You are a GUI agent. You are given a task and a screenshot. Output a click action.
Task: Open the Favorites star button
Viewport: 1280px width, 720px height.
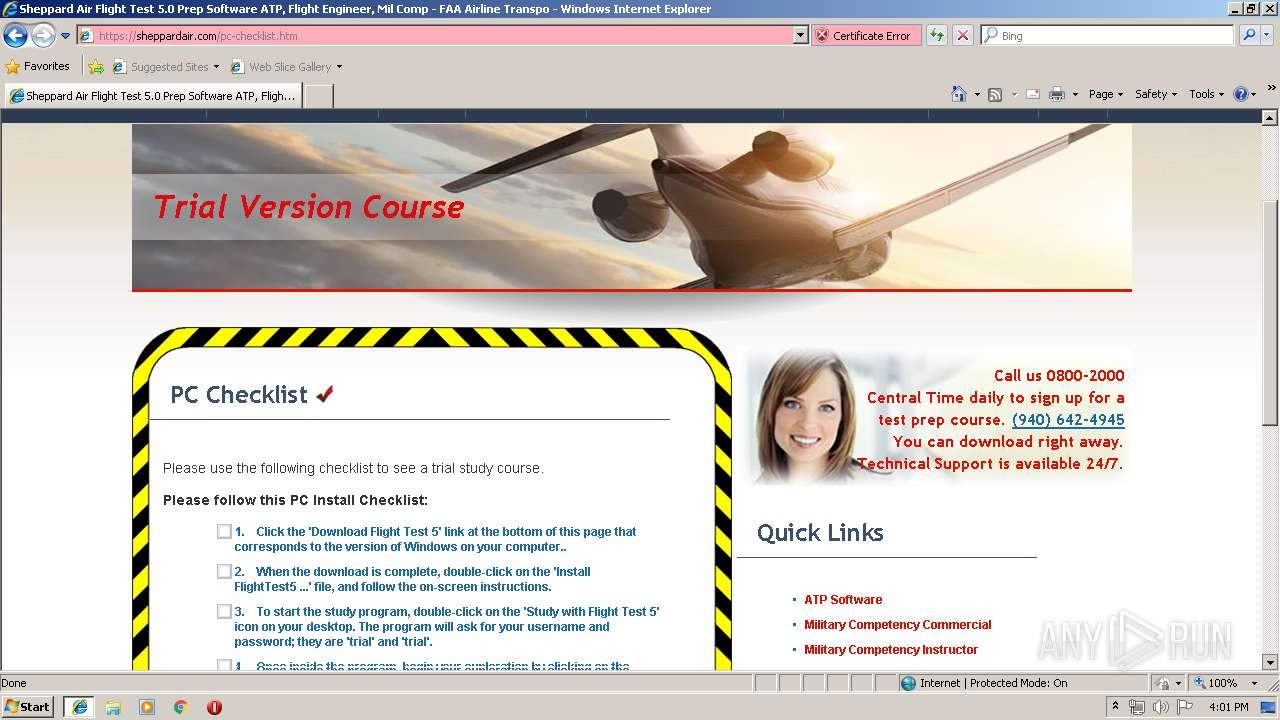pyautogui.click(x=38, y=66)
